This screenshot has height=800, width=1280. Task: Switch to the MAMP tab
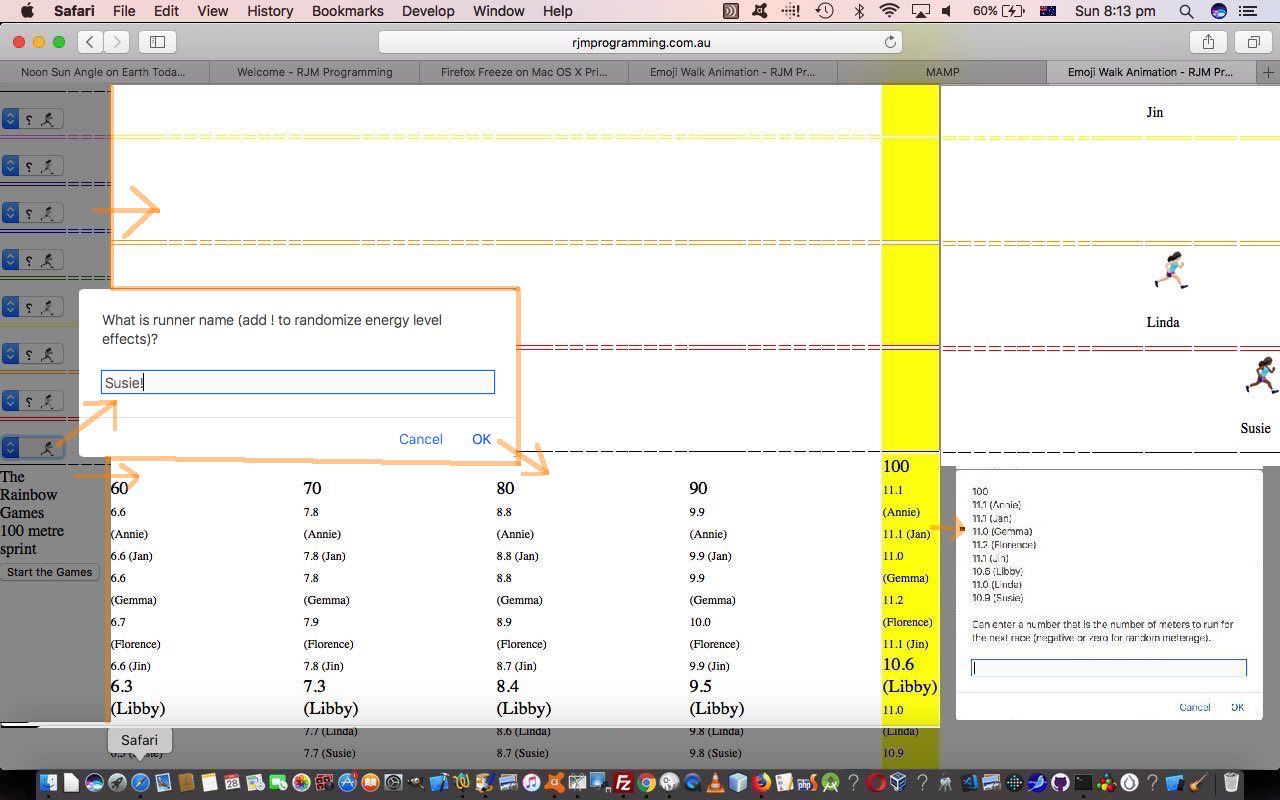942,72
